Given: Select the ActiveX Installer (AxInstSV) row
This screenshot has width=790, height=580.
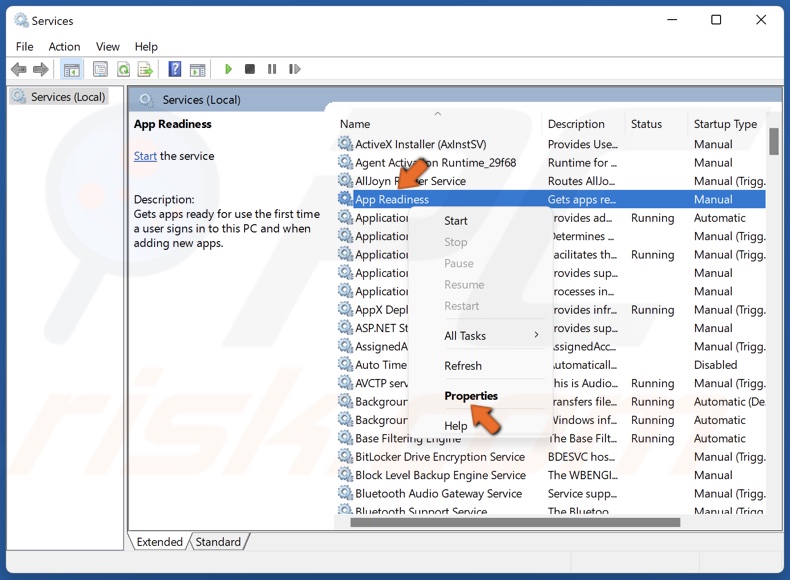Looking at the screenshot, I should tap(551, 144).
